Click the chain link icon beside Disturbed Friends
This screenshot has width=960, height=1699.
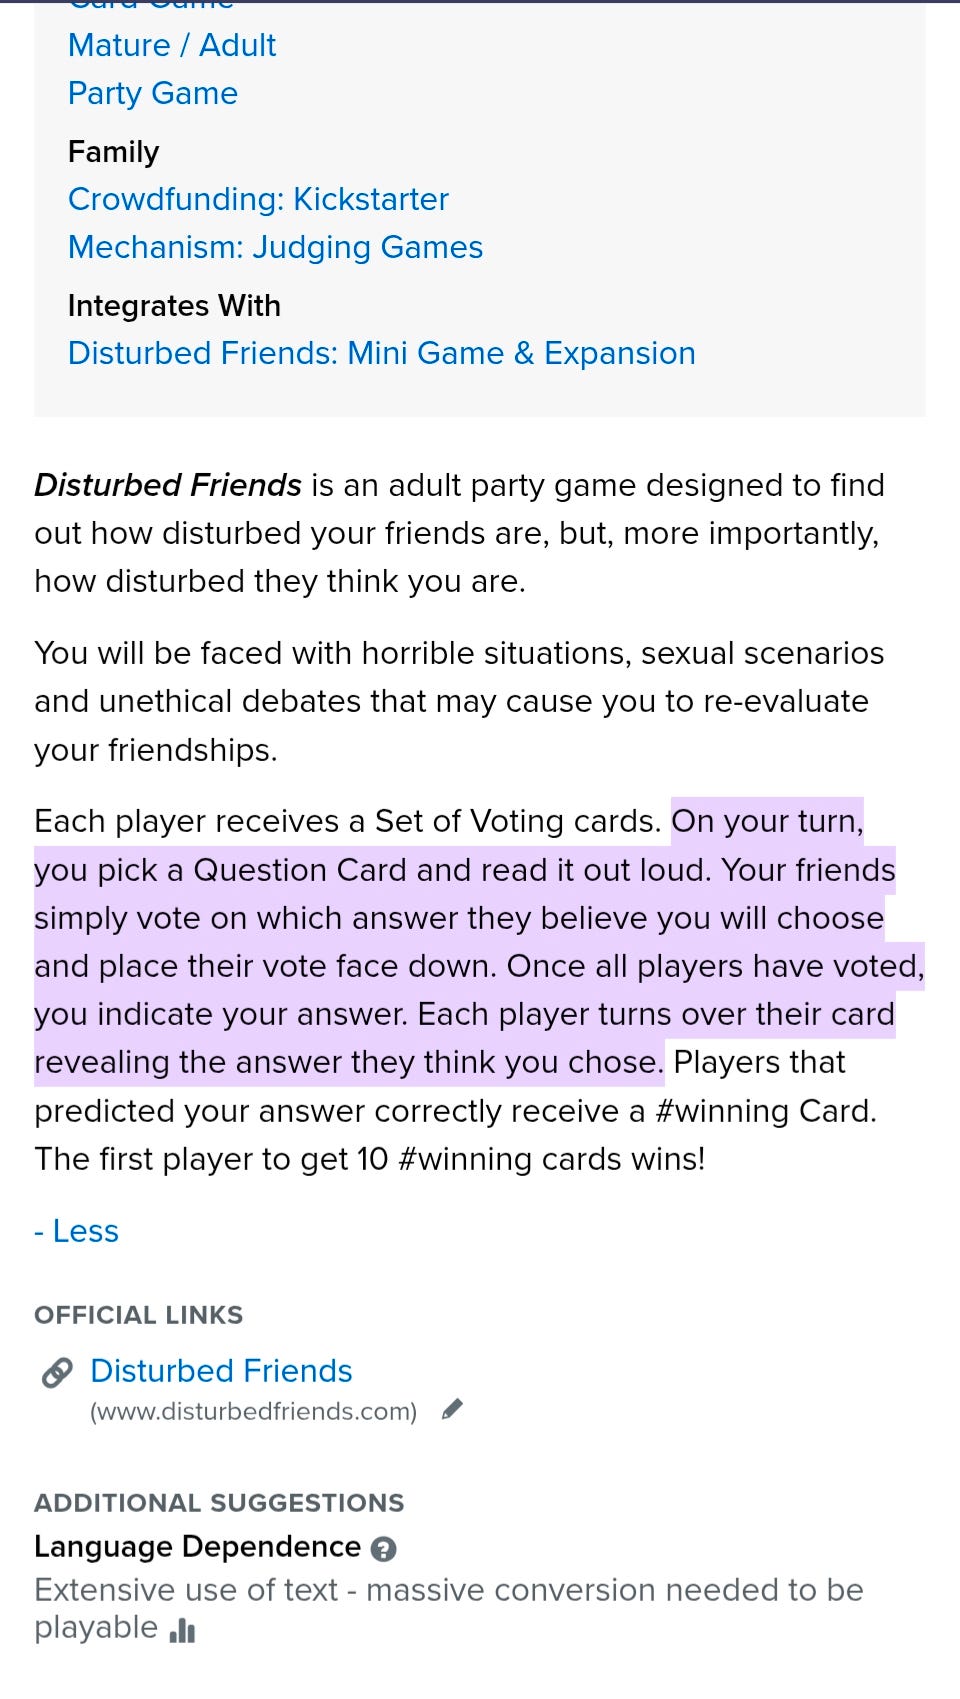tap(57, 1373)
